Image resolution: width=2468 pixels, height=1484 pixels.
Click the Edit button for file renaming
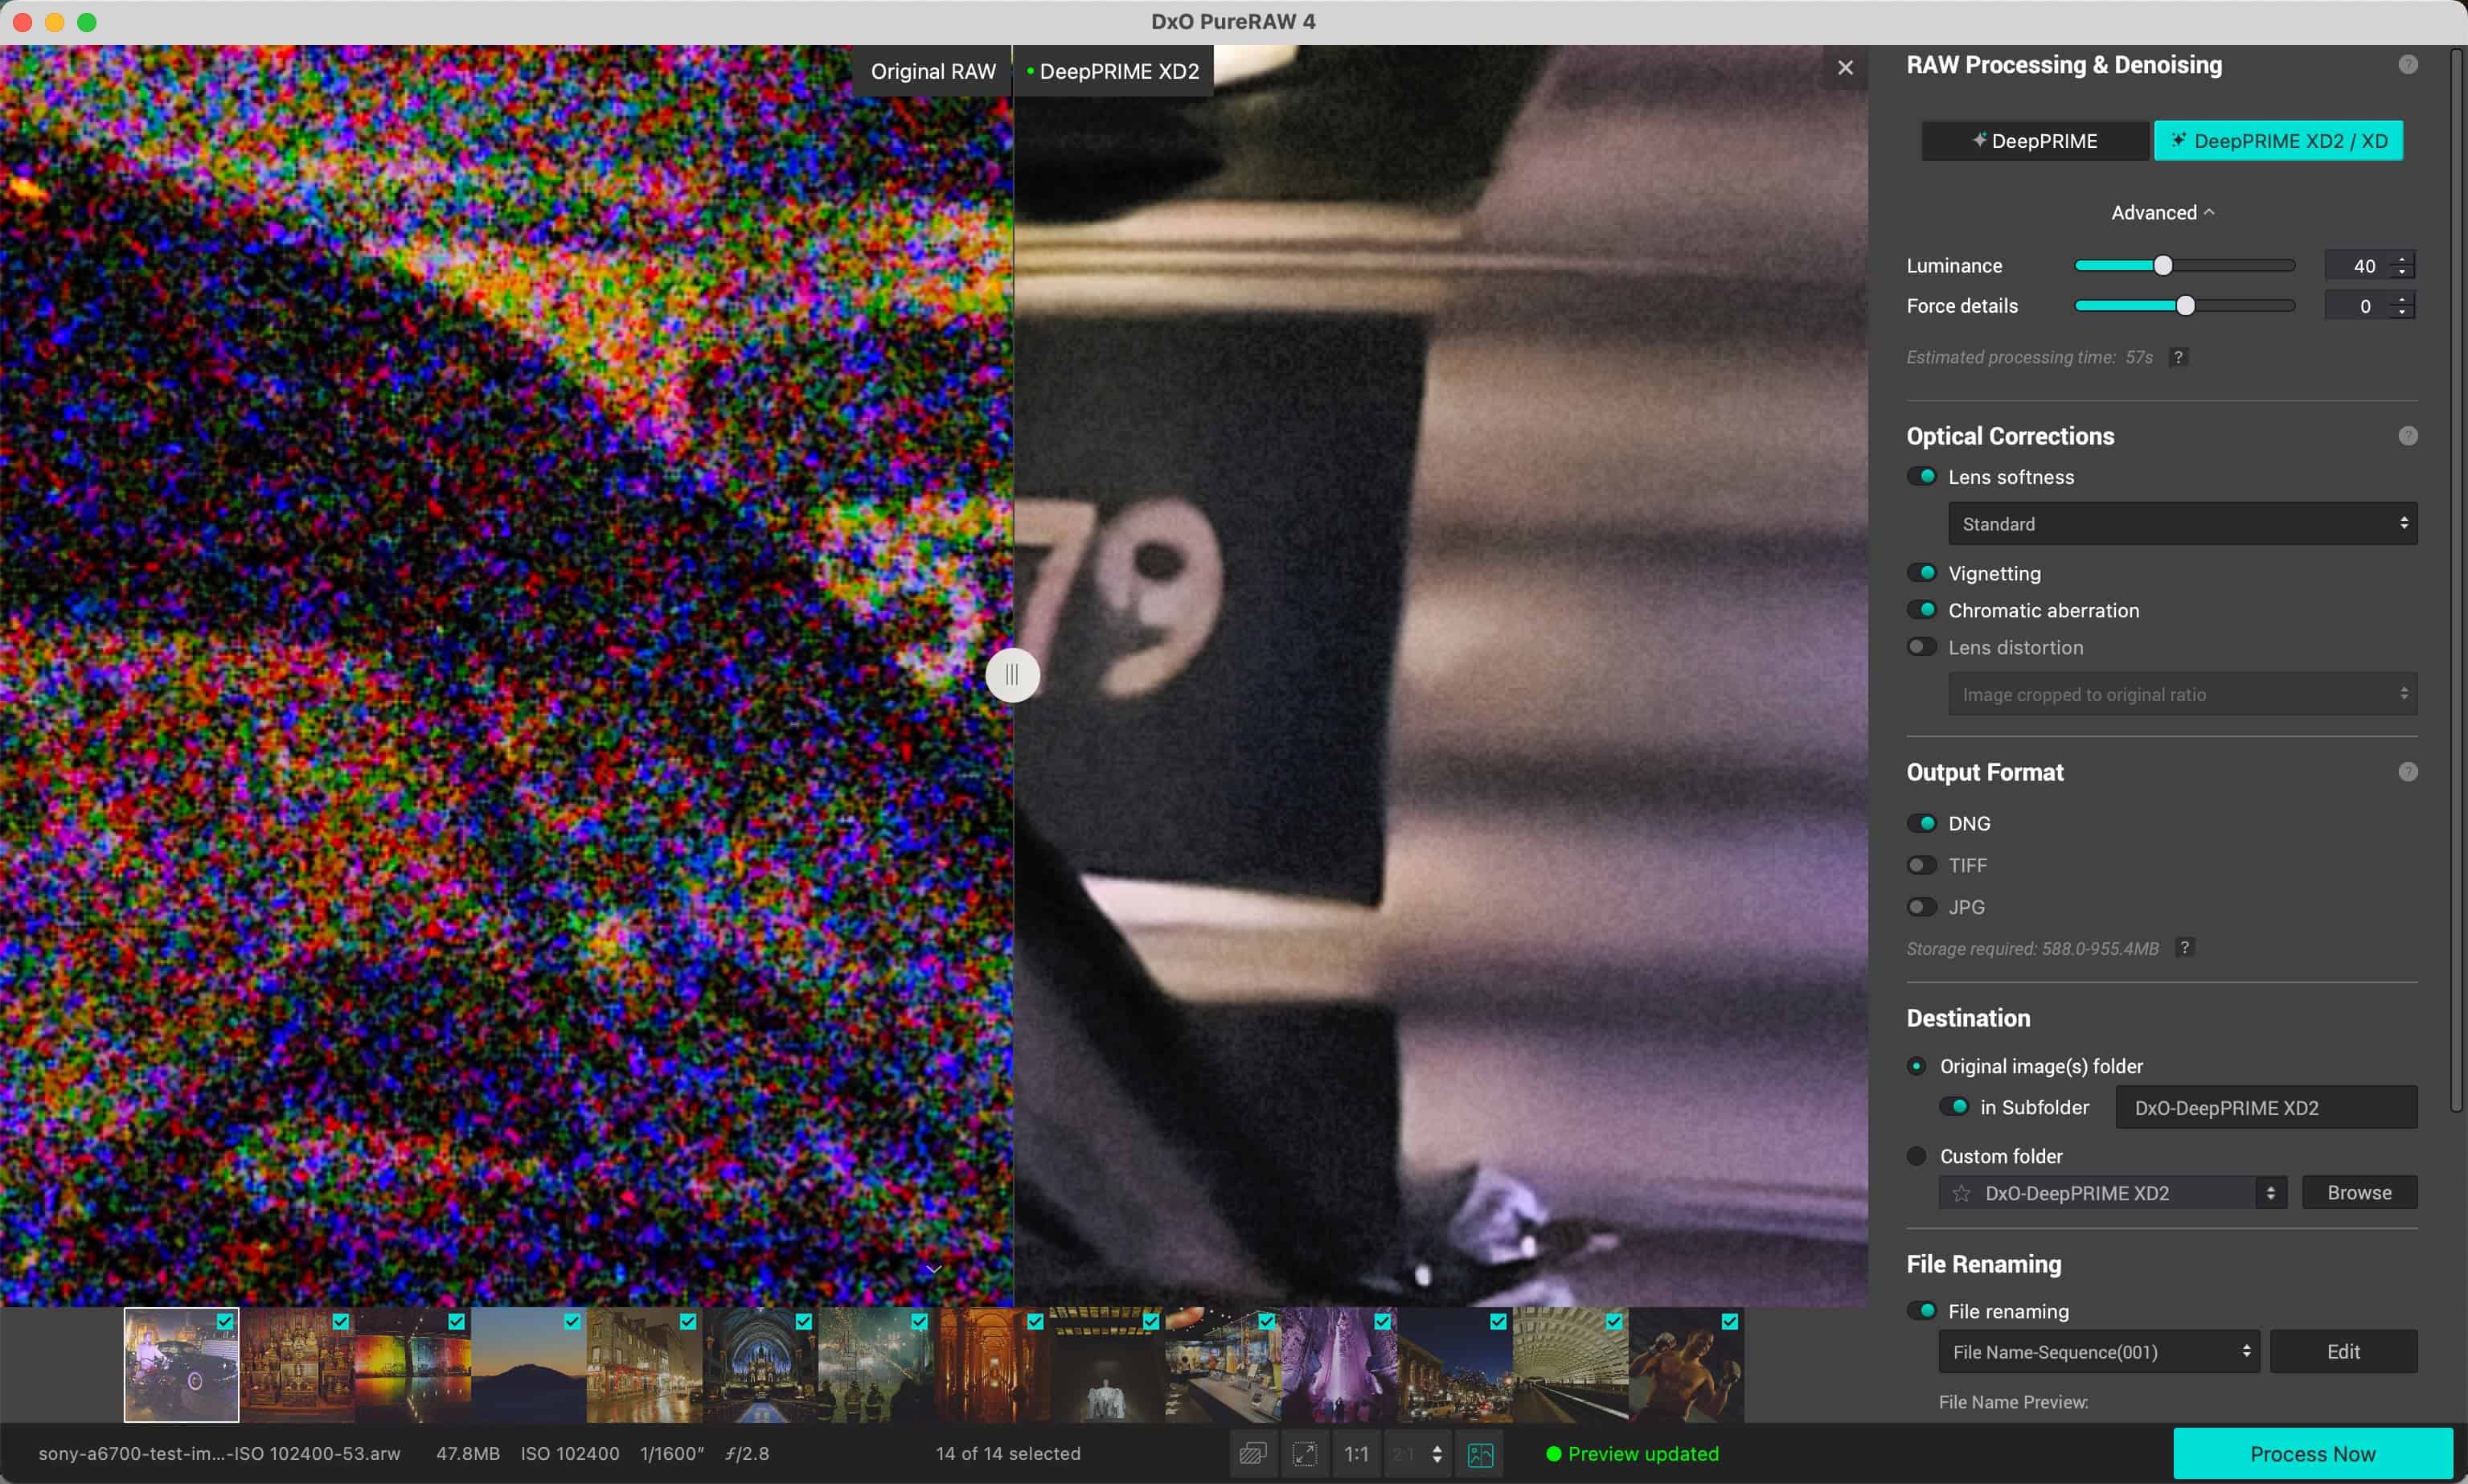click(2343, 1352)
